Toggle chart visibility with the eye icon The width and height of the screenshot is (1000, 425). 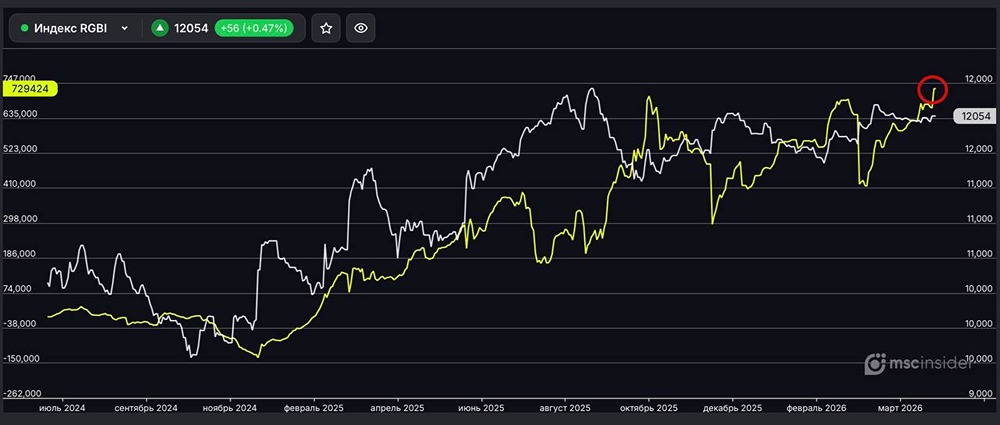361,28
